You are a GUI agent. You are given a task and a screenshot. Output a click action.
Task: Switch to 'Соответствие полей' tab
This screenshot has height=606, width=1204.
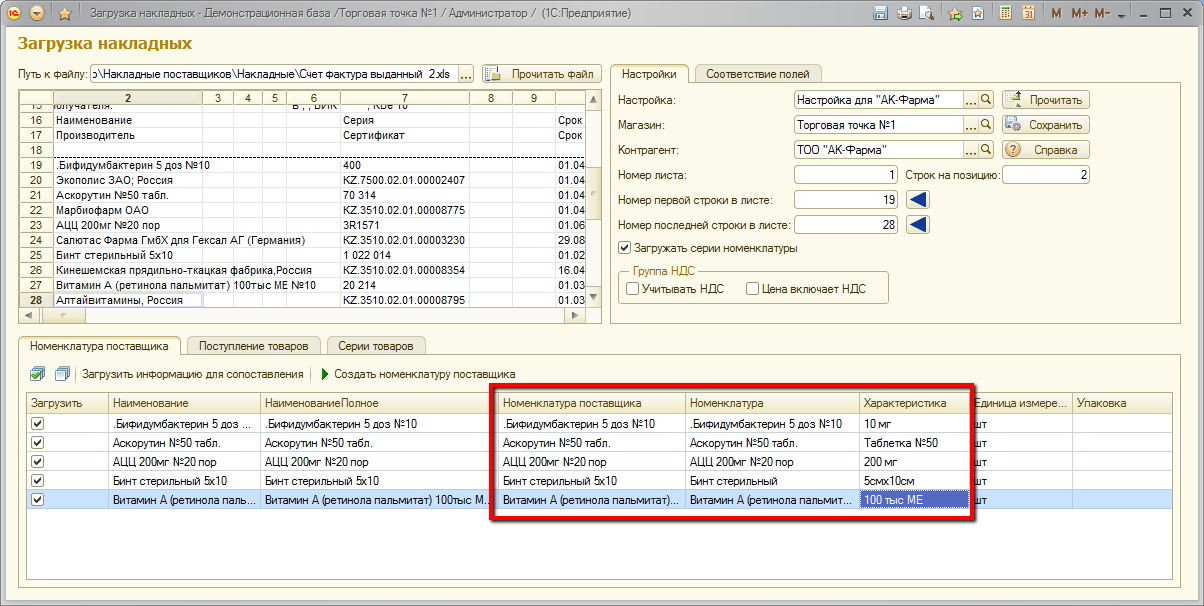point(758,74)
